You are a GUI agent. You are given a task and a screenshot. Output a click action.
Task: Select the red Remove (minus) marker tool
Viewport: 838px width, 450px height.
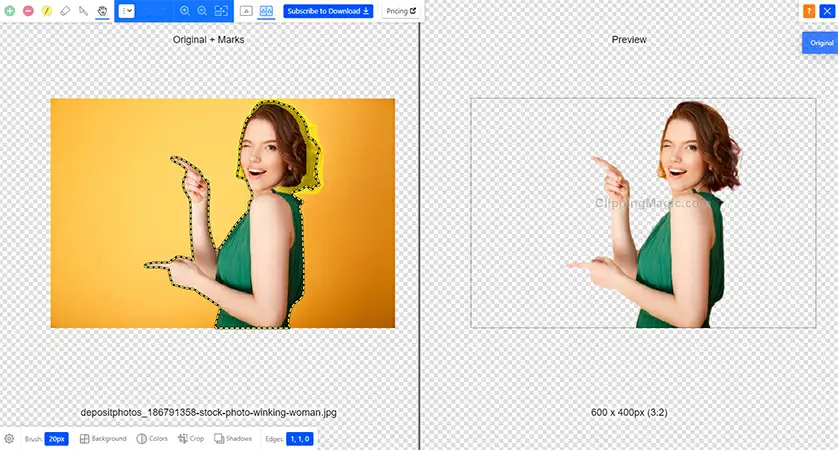coord(27,11)
